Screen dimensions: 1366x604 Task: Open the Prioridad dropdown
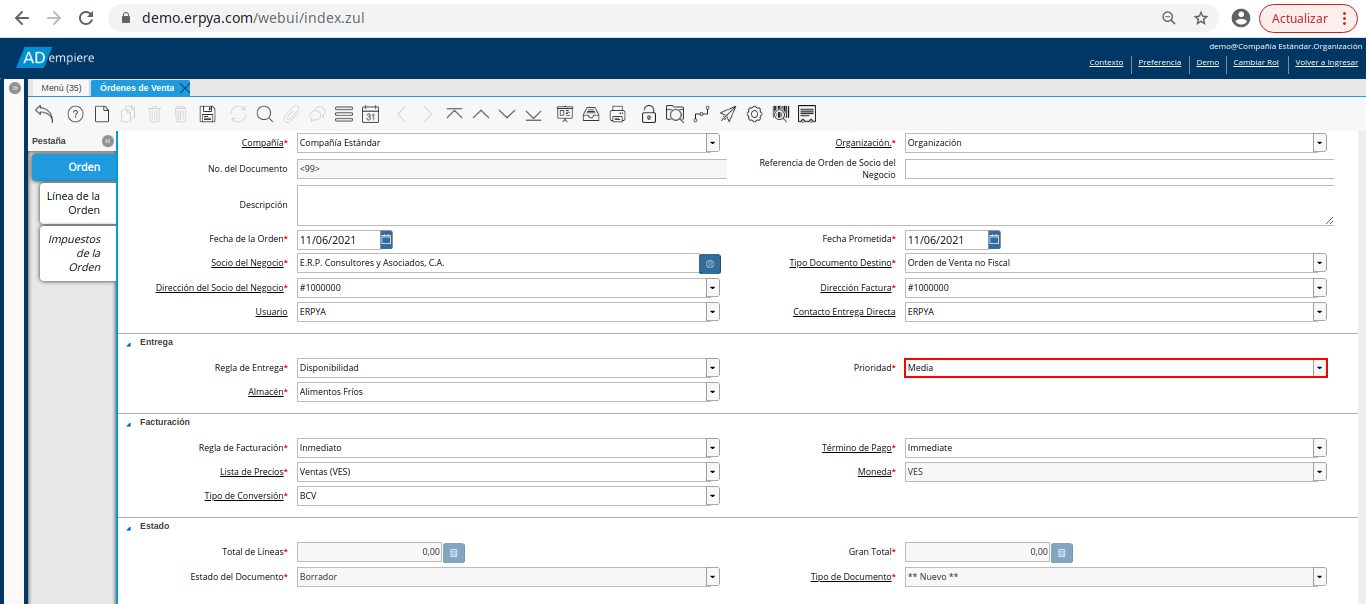[1320, 368]
